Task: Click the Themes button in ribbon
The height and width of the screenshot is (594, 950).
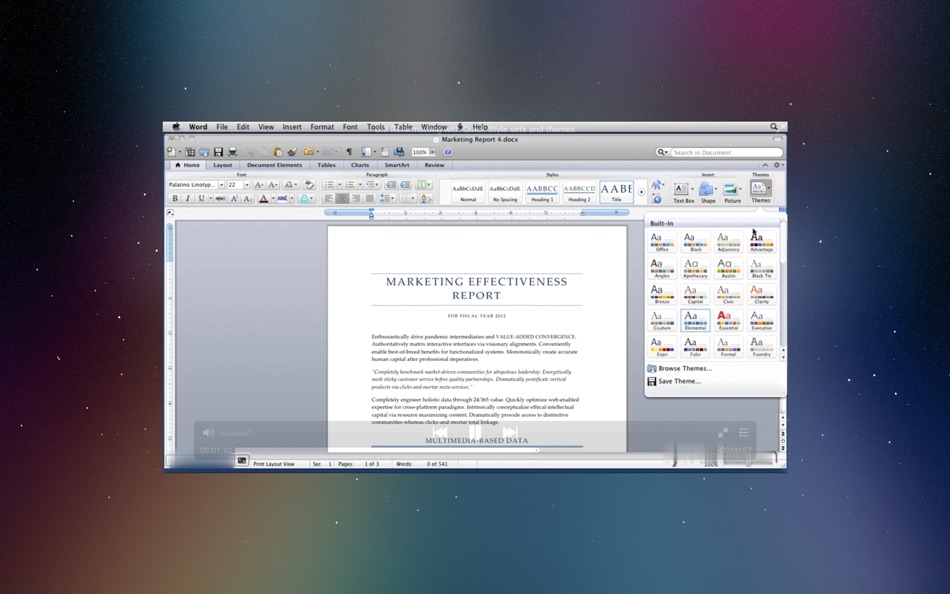Action: point(760,192)
